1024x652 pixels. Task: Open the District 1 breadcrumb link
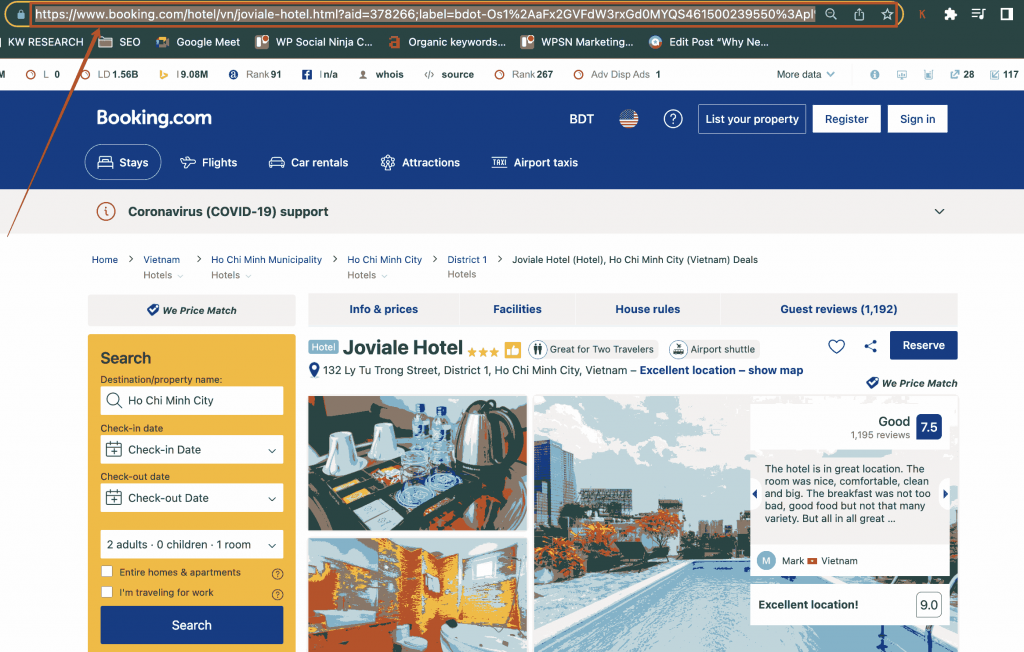[x=467, y=259]
